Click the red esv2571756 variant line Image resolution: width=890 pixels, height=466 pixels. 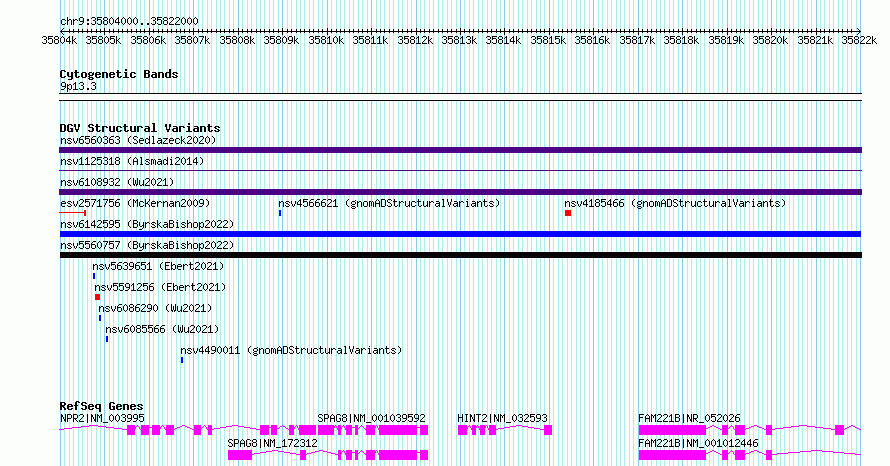click(x=73, y=213)
